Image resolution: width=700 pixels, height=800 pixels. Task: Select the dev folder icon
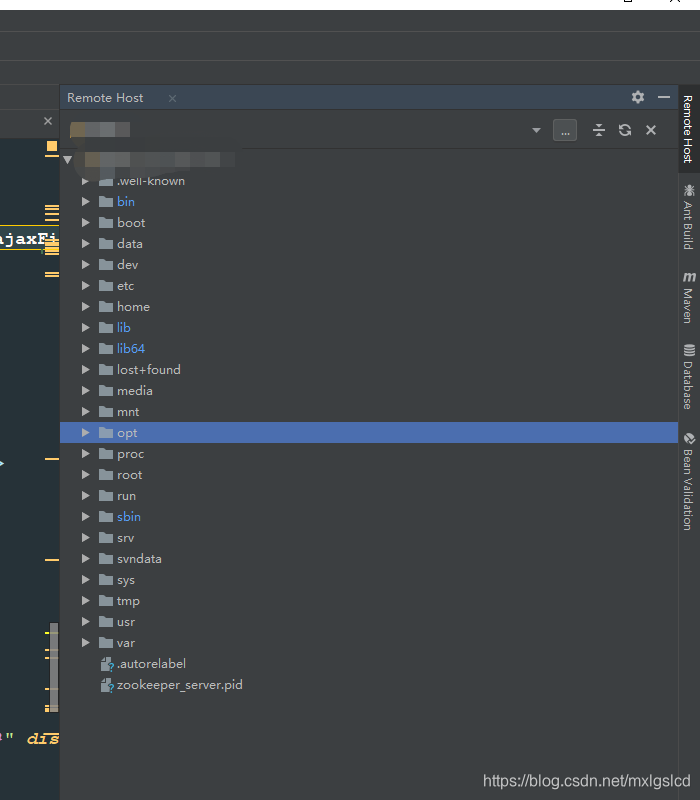click(106, 265)
